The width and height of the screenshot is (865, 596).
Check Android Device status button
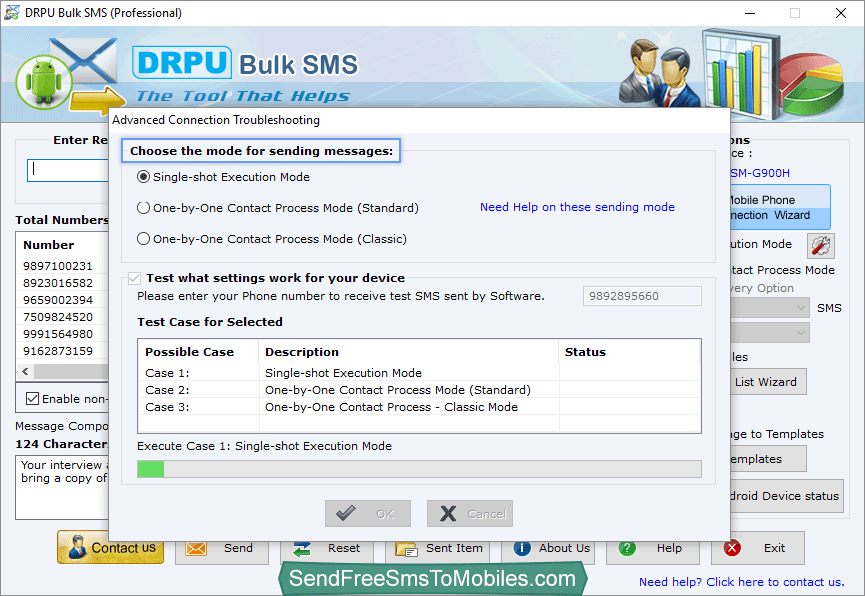pyautogui.click(x=786, y=496)
